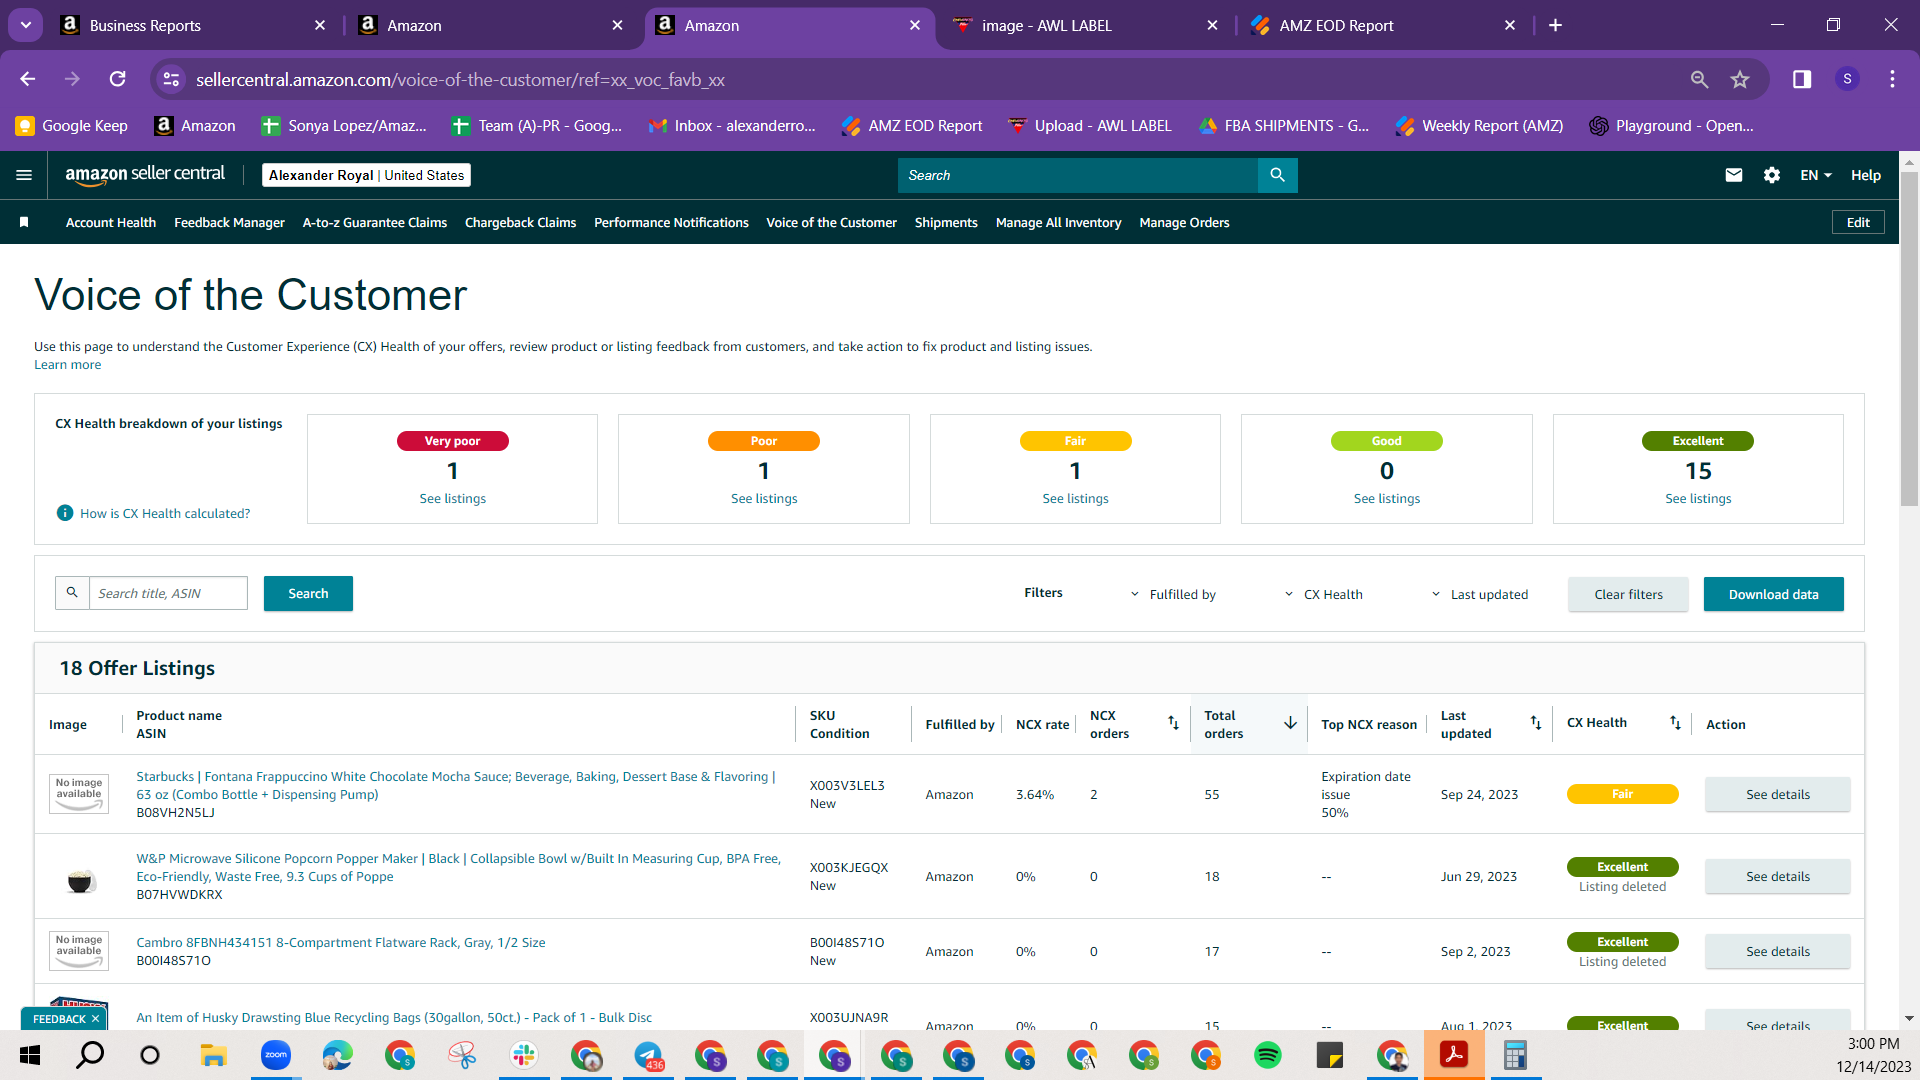Switch to the AMZ EOD Report tab
Image resolution: width=1920 pixels, height=1080 pixels.
click(x=1382, y=25)
